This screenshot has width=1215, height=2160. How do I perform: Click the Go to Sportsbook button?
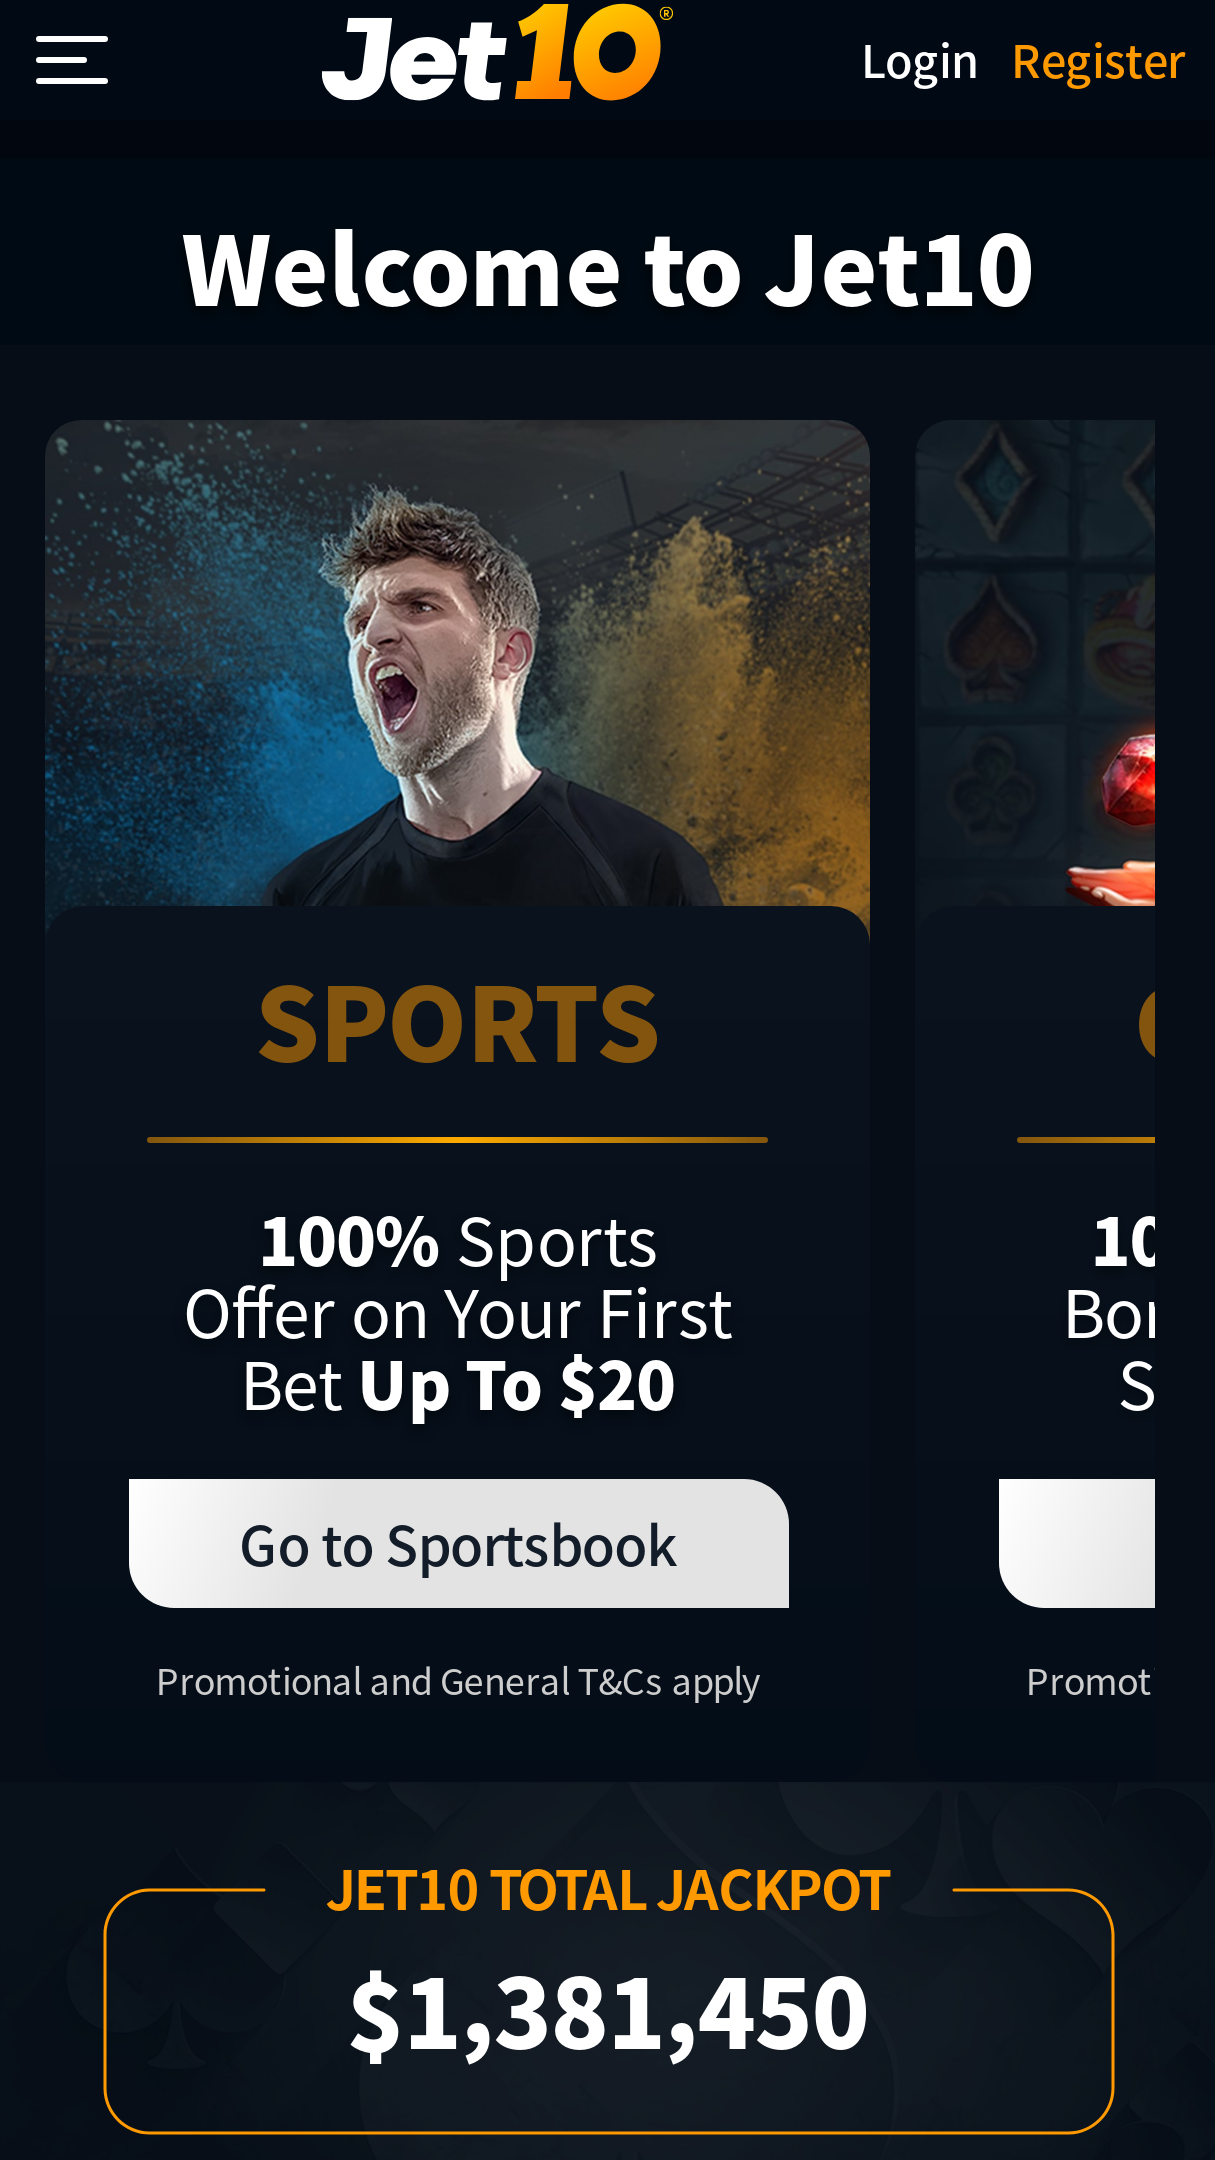(459, 1543)
